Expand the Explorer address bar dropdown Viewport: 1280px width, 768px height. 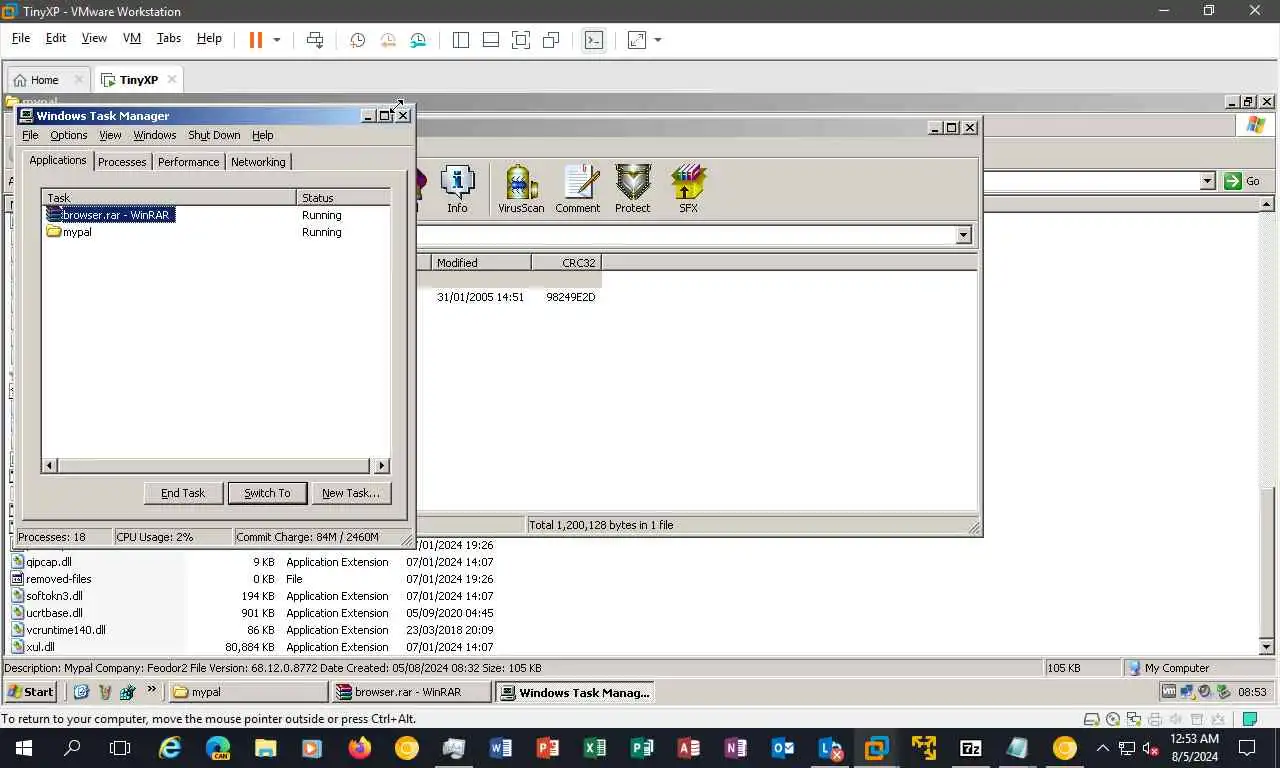[x=1207, y=181]
